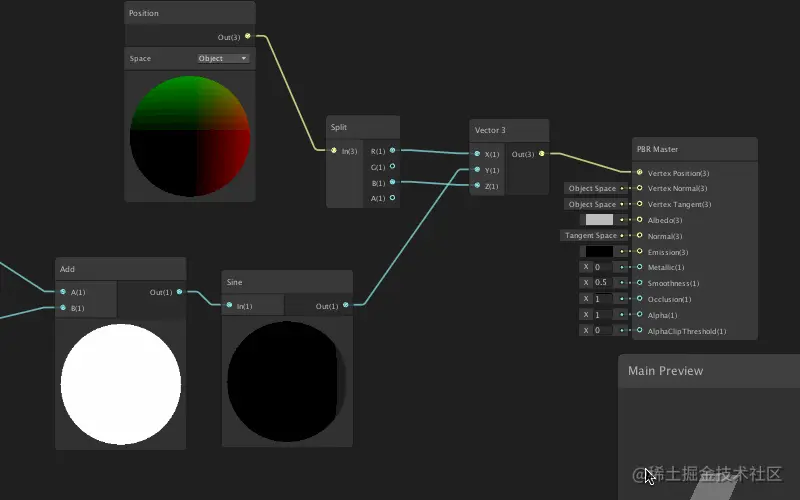
Task: Click the Vertex Tangent(3) port on PBR Master
Action: click(x=639, y=204)
